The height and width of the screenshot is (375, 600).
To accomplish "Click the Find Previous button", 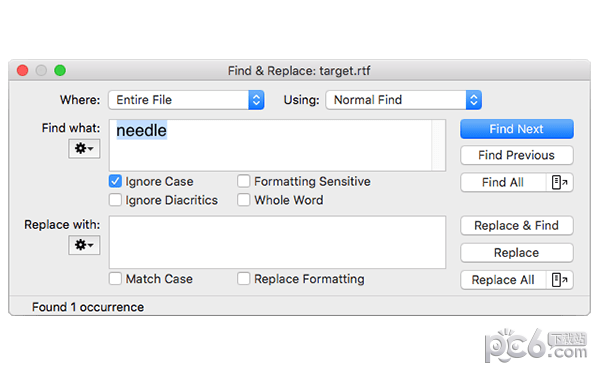I will tap(517, 155).
